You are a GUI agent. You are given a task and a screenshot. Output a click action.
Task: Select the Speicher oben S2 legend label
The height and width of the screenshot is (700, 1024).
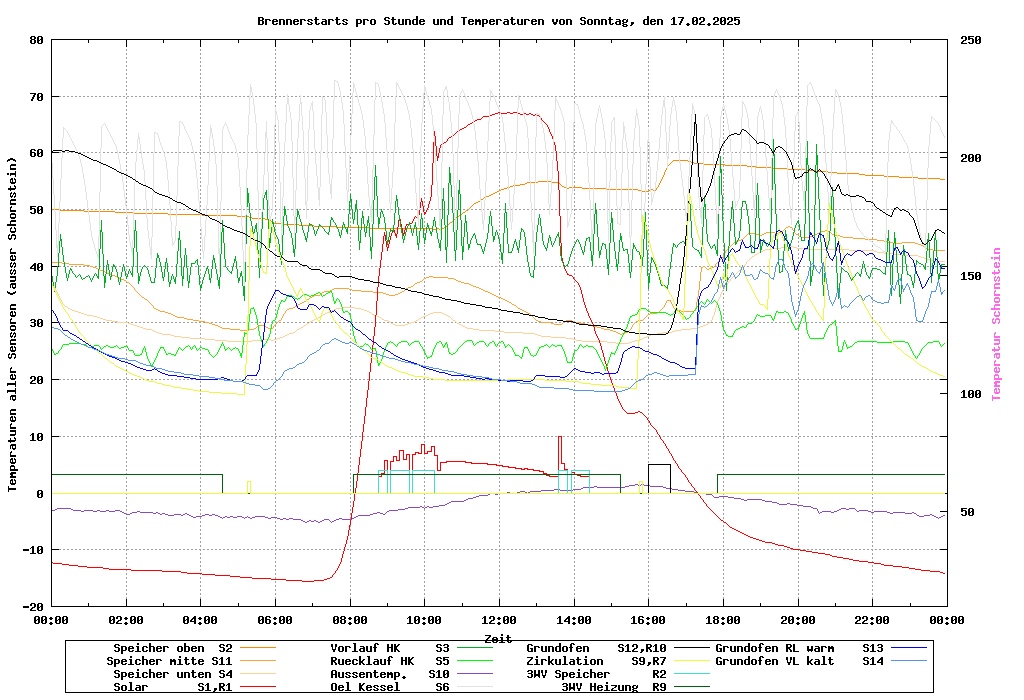point(169,648)
